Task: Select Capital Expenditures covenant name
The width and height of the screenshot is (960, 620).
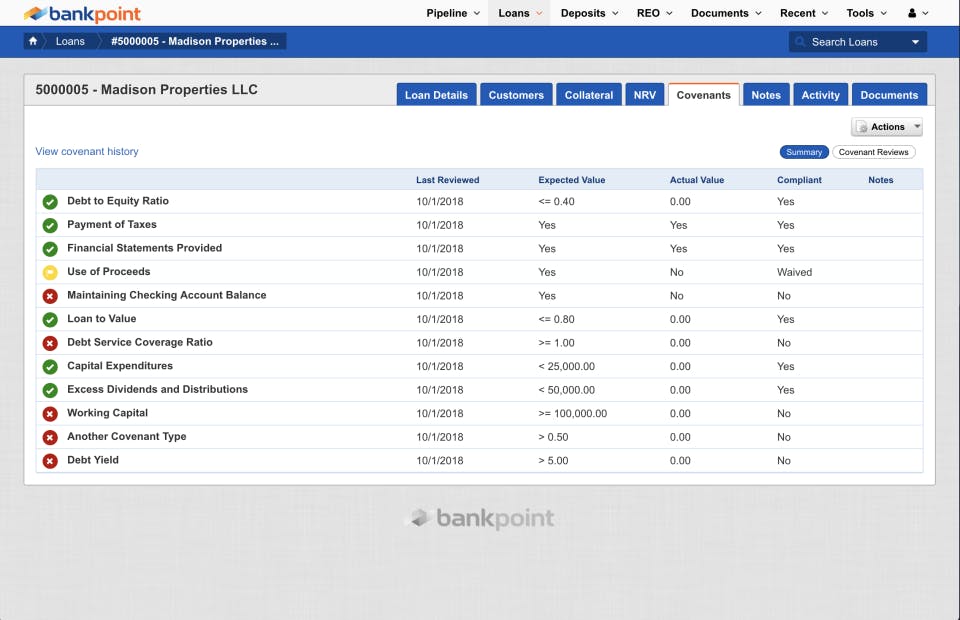Action: pyautogui.click(x=120, y=365)
